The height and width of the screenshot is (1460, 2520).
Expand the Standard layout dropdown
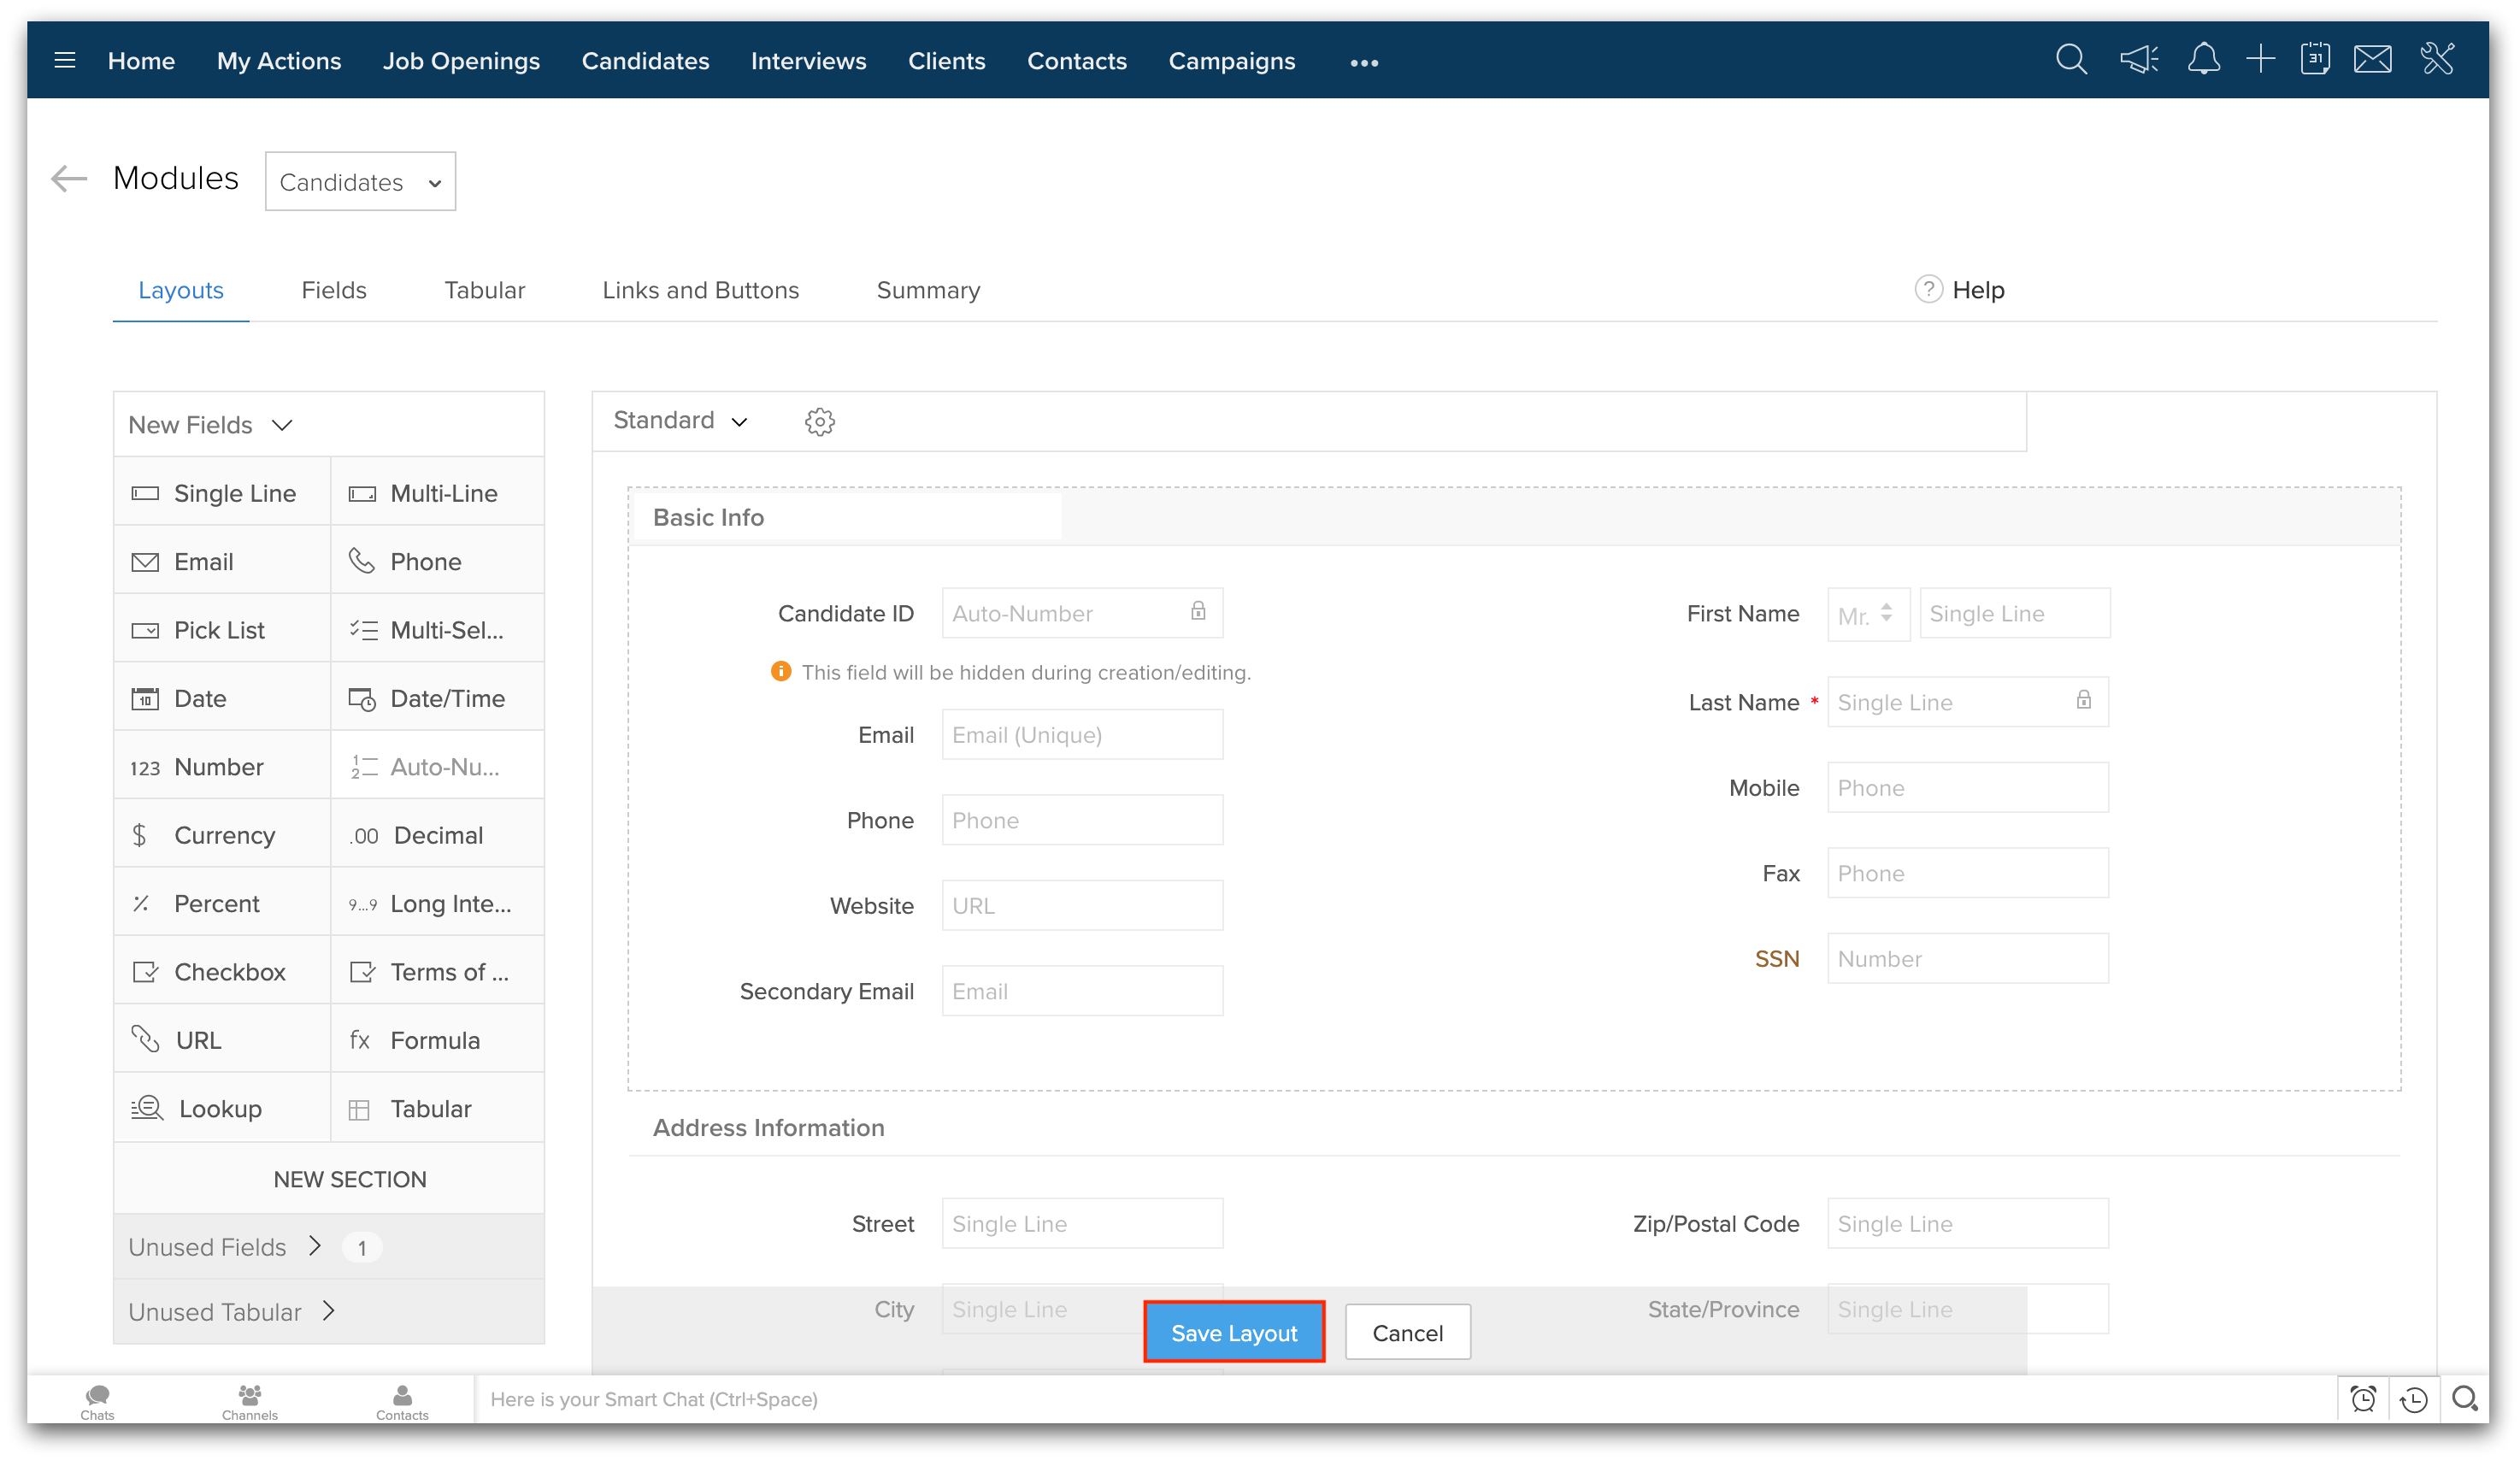click(681, 421)
